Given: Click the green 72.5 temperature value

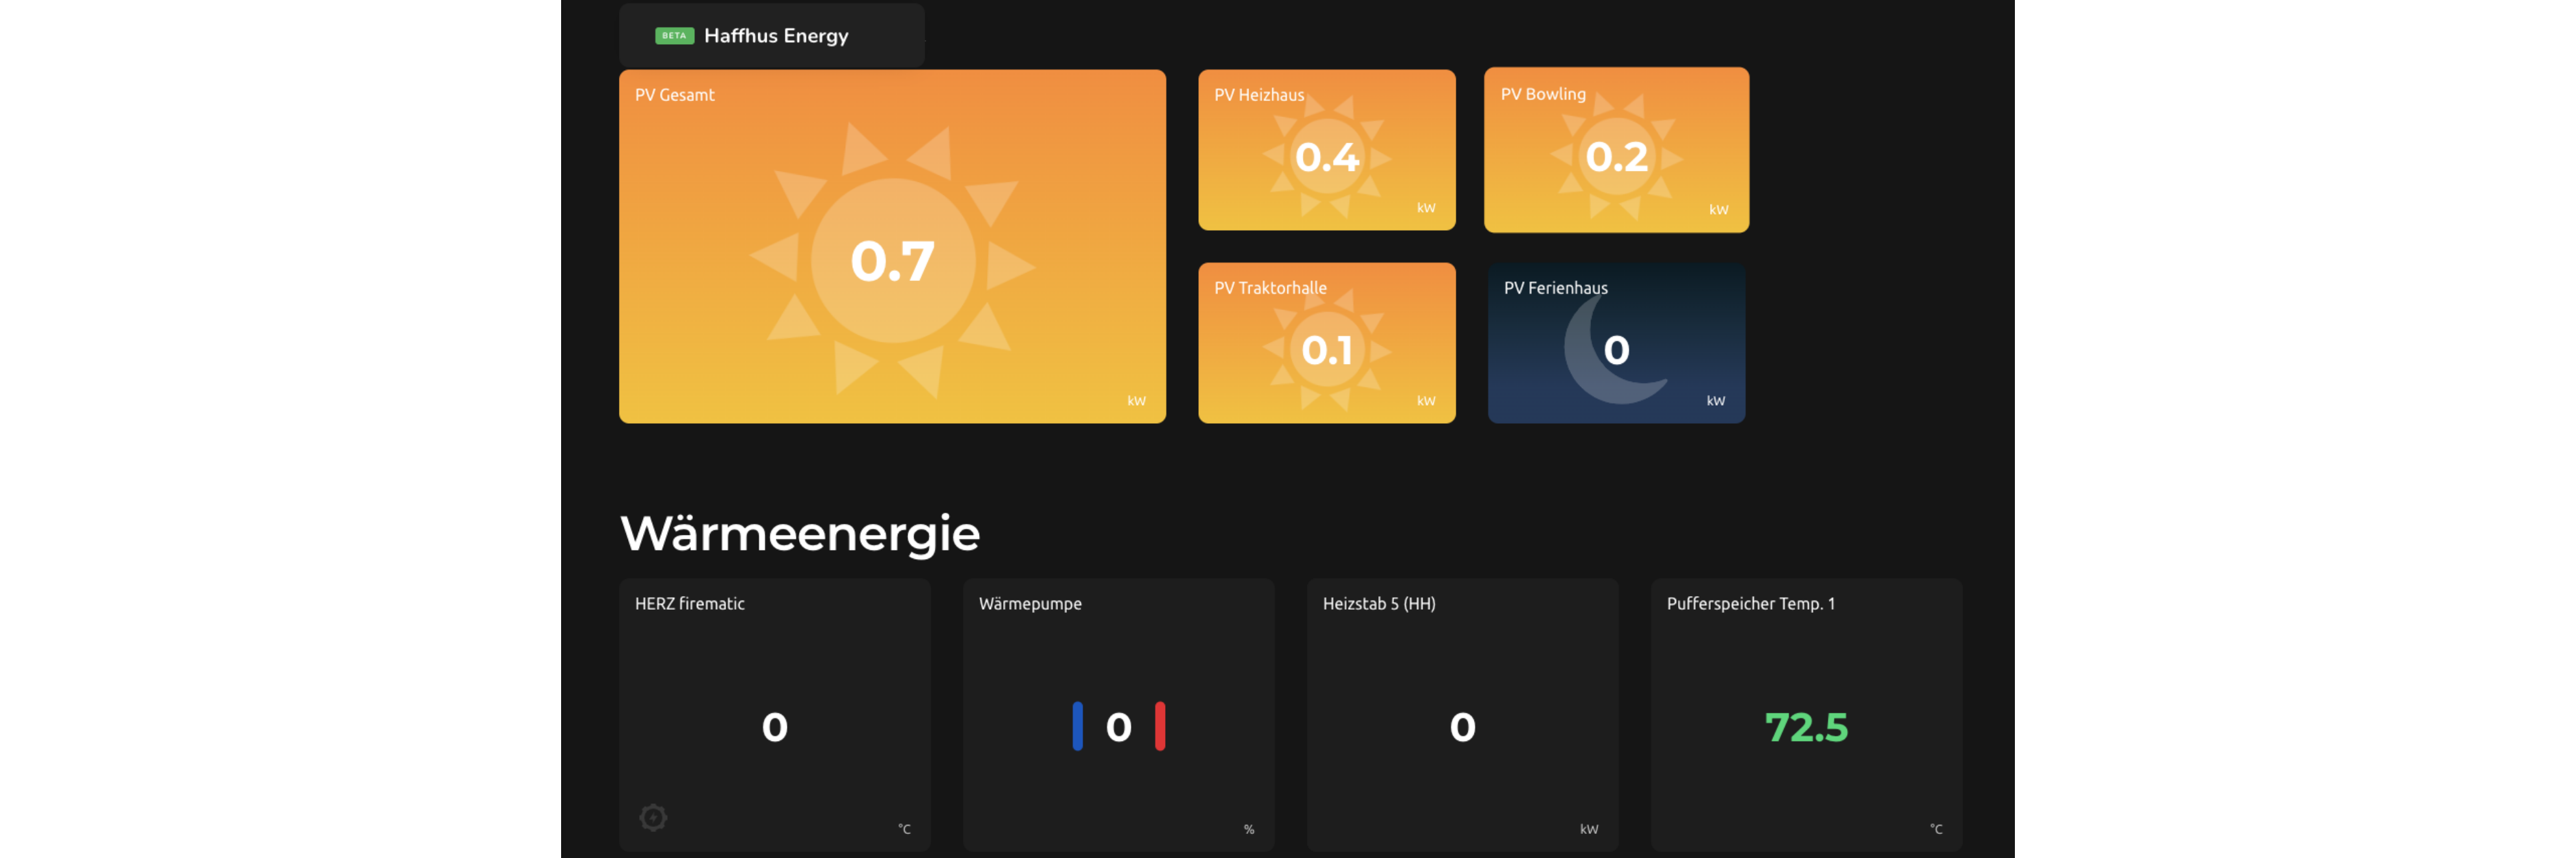Looking at the screenshot, I should point(1806,727).
